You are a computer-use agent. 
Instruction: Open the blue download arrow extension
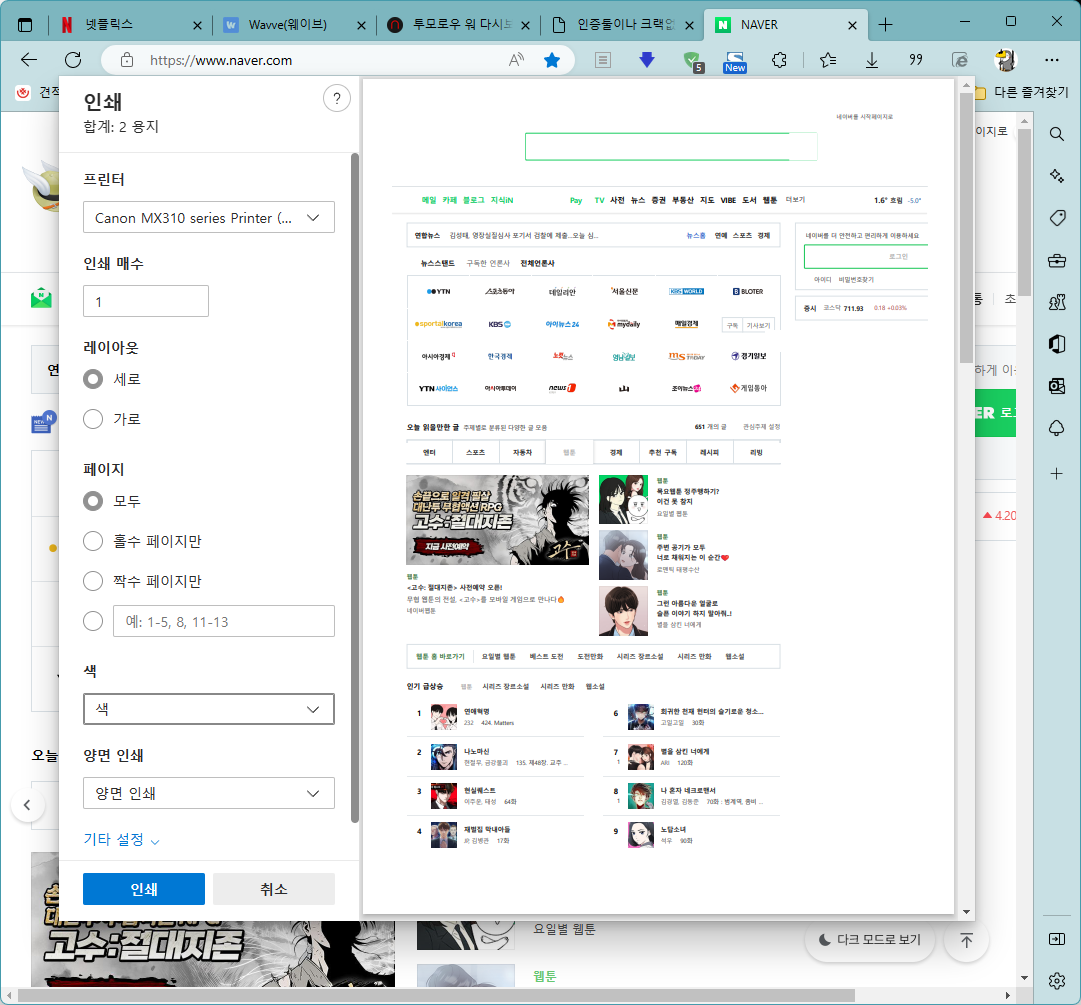(647, 60)
